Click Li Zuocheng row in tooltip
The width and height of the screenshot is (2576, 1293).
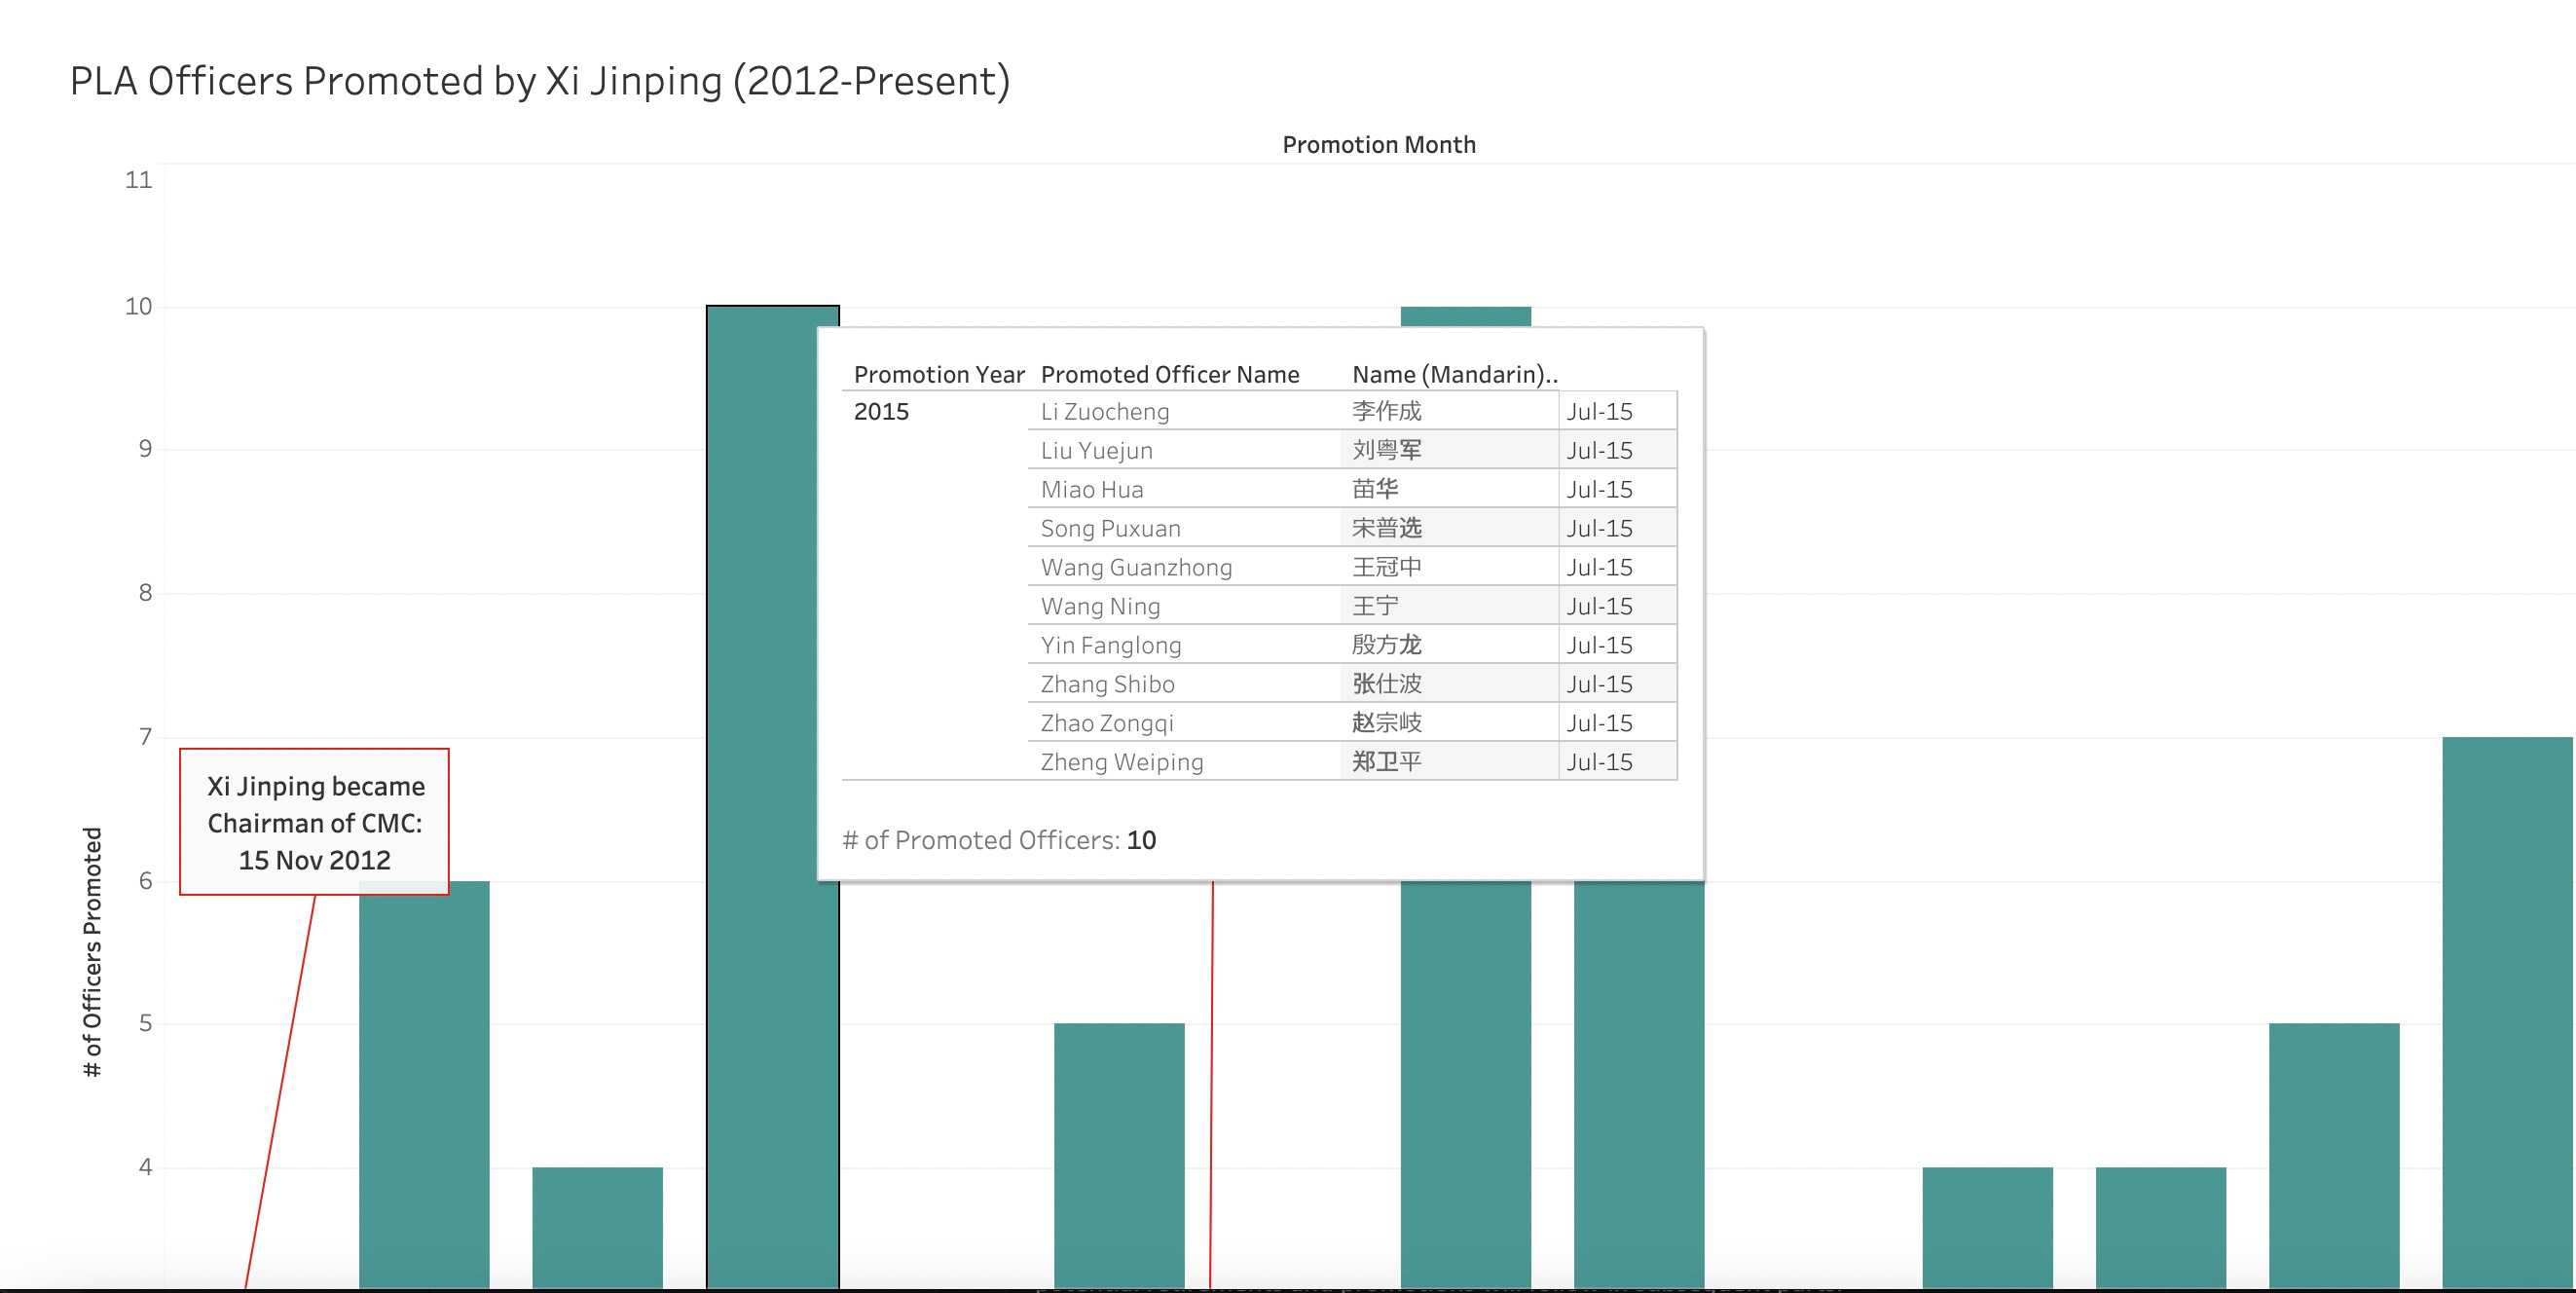1104,412
